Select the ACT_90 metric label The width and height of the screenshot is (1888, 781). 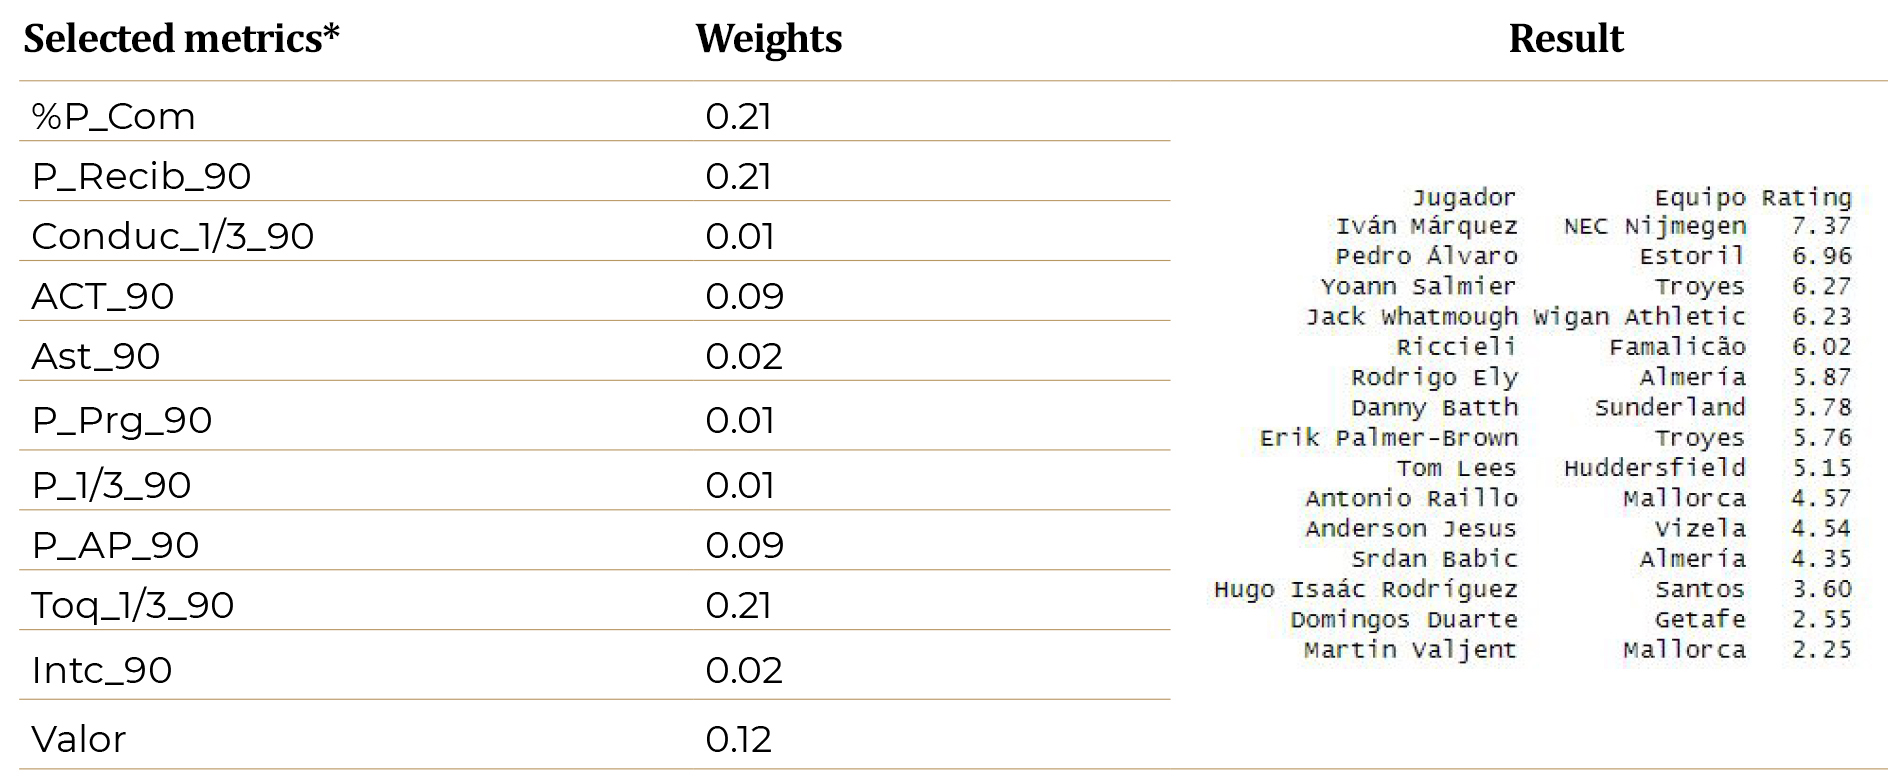tap(102, 296)
